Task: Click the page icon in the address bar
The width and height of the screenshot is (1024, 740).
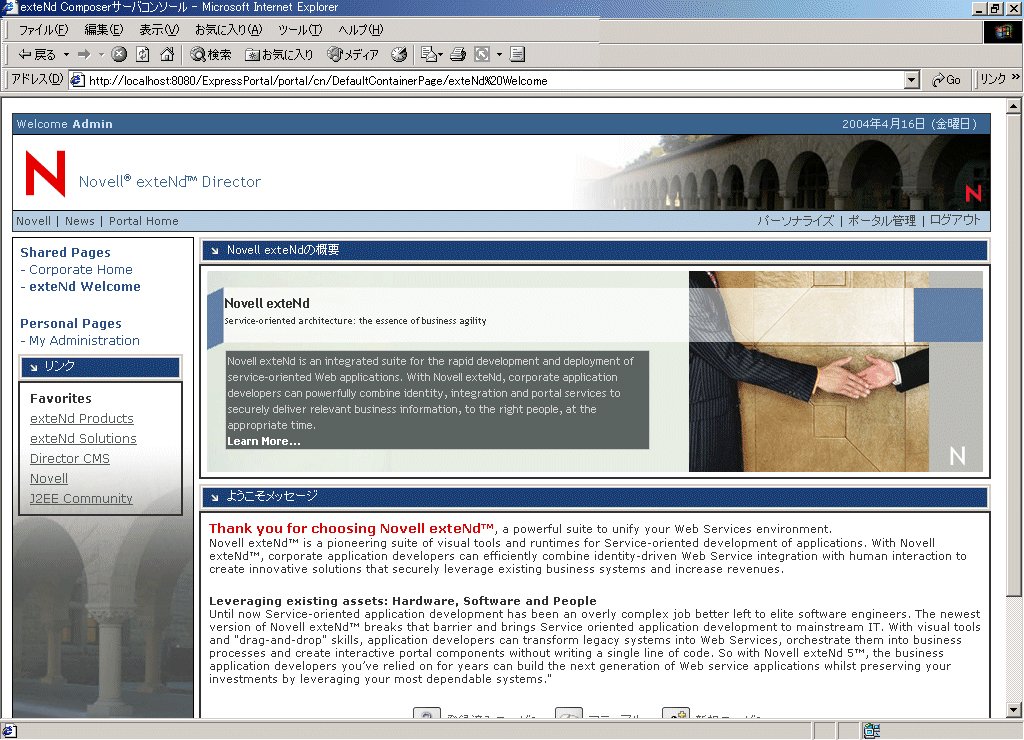Action: click(x=78, y=80)
